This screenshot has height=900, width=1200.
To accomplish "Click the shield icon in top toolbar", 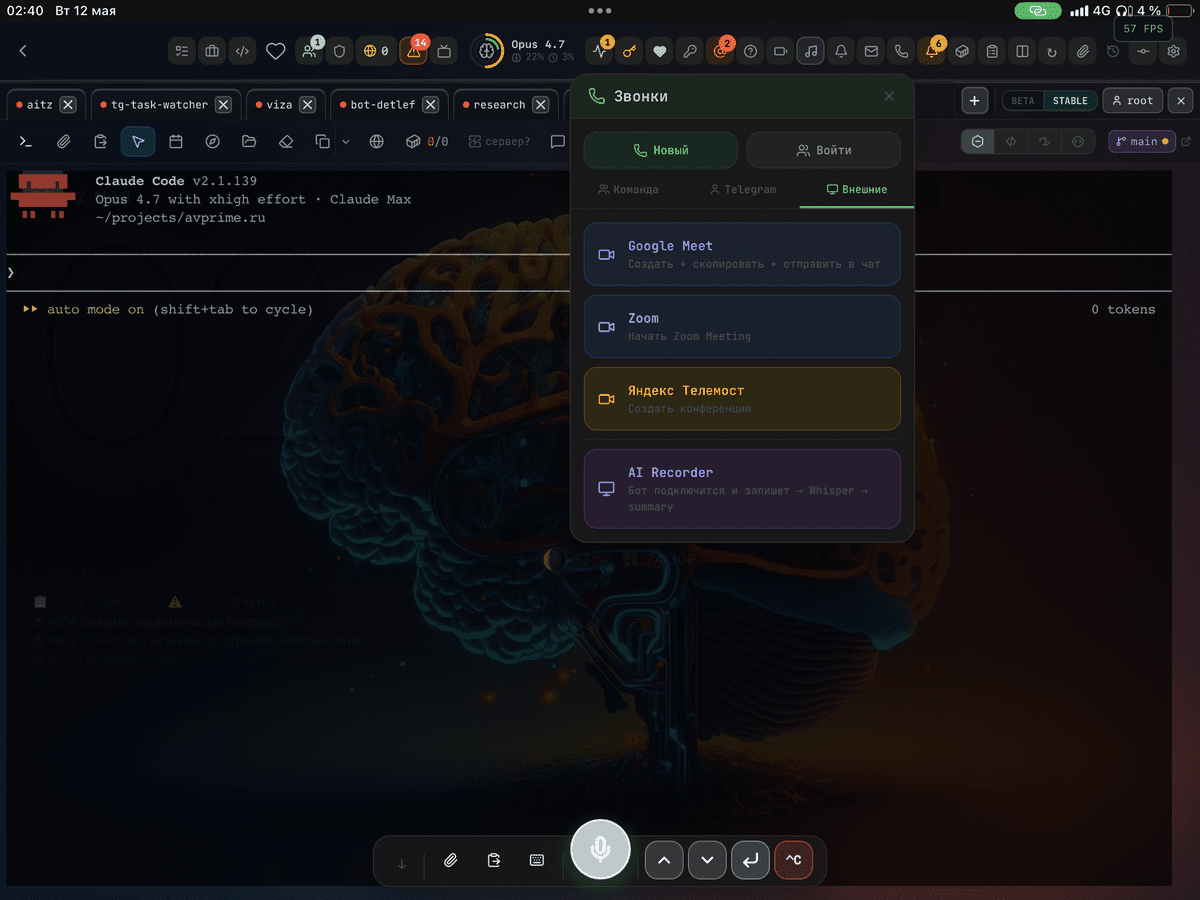I will coord(339,51).
